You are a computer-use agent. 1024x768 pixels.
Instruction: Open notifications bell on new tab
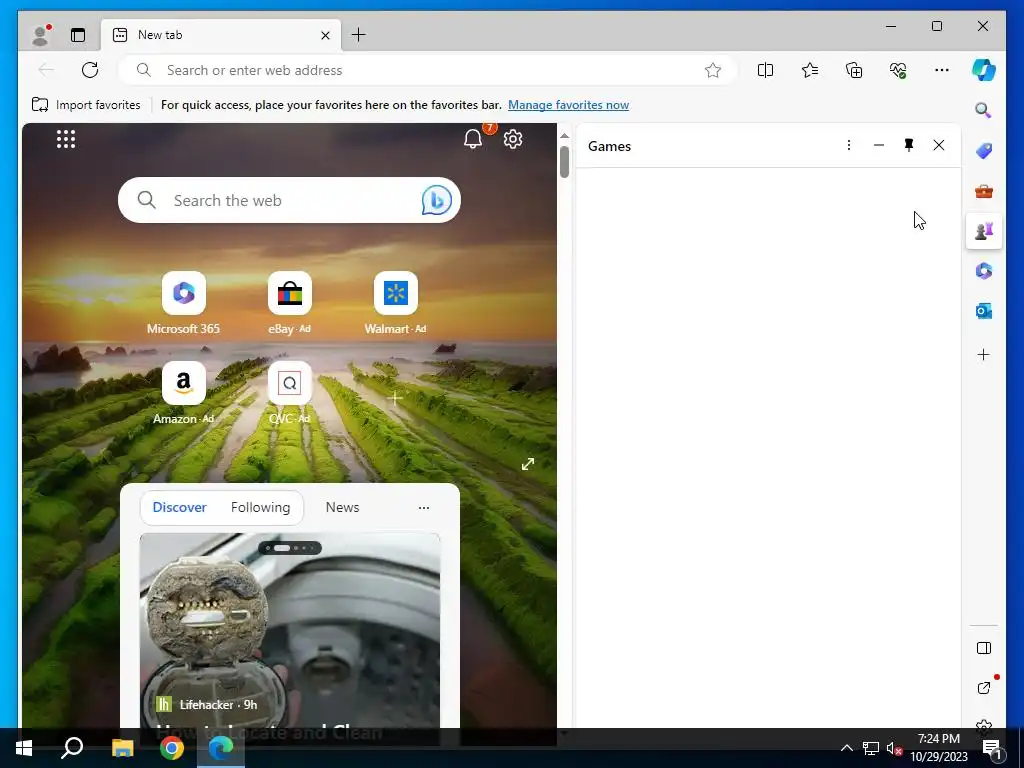click(x=473, y=139)
